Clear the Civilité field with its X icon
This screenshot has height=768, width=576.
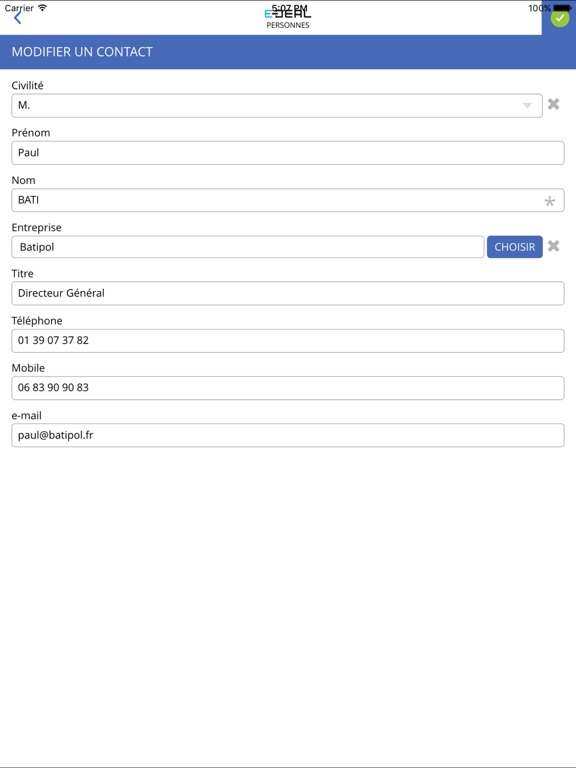click(x=553, y=104)
